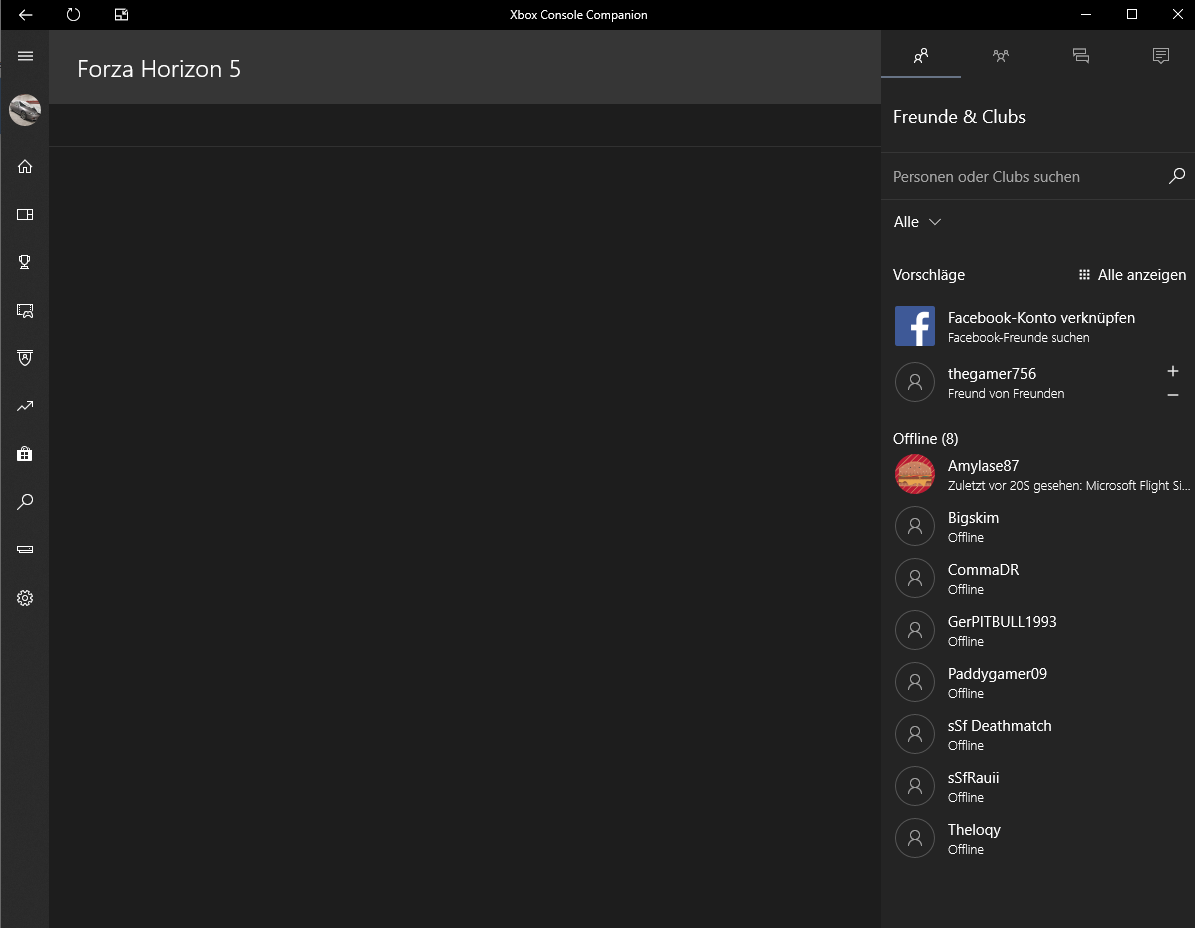Click Amylase87's burger avatar
The width and height of the screenshot is (1195, 928).
point(915,474)
